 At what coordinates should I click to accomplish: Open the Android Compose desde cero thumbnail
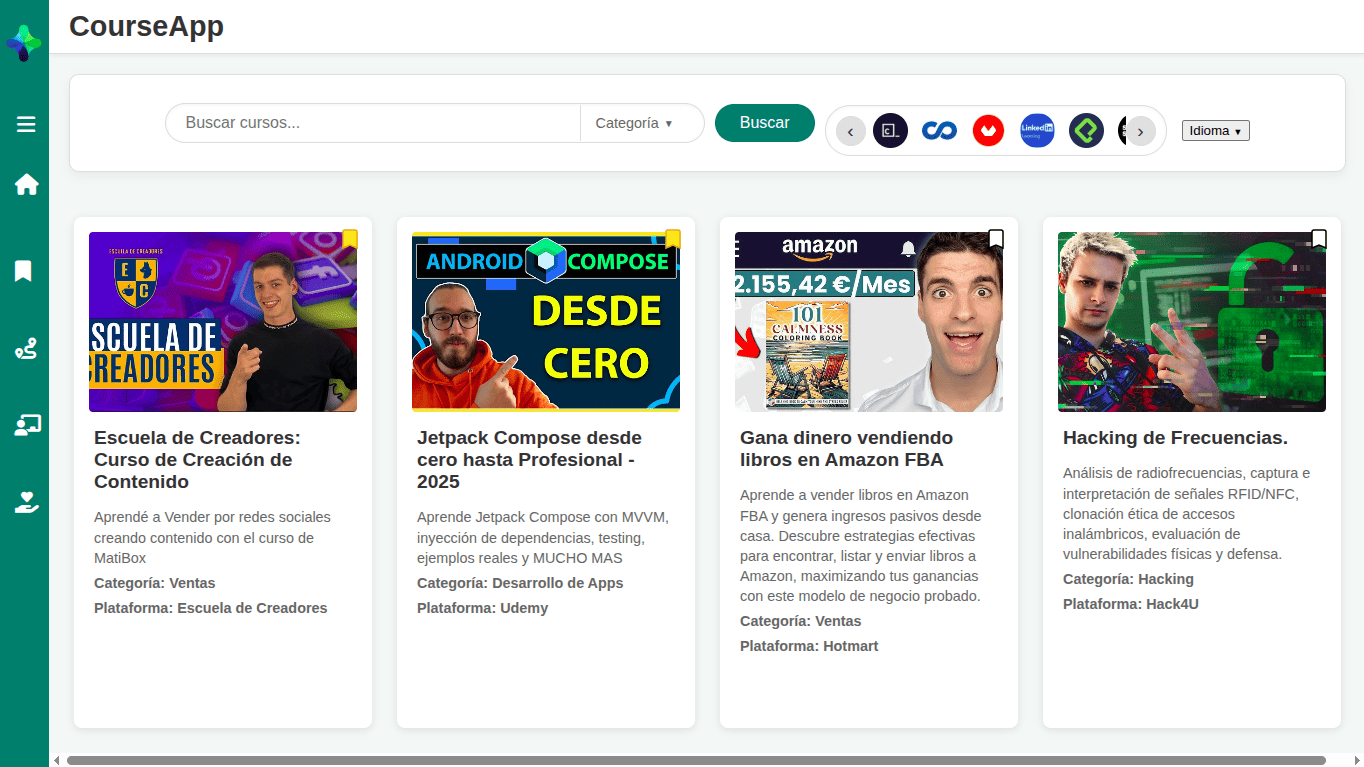click(x=546, y=322)
